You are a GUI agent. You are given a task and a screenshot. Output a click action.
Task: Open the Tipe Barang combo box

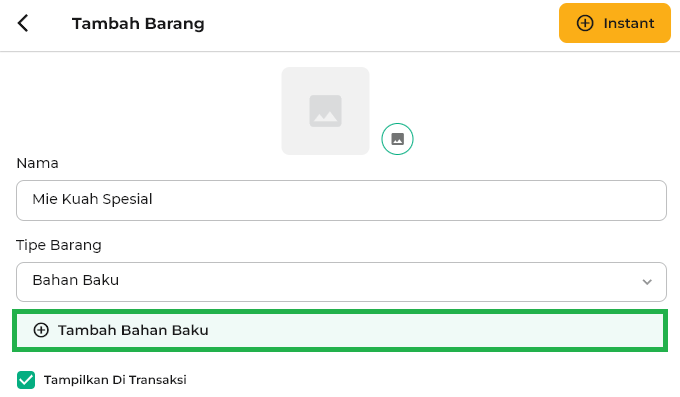341,282
